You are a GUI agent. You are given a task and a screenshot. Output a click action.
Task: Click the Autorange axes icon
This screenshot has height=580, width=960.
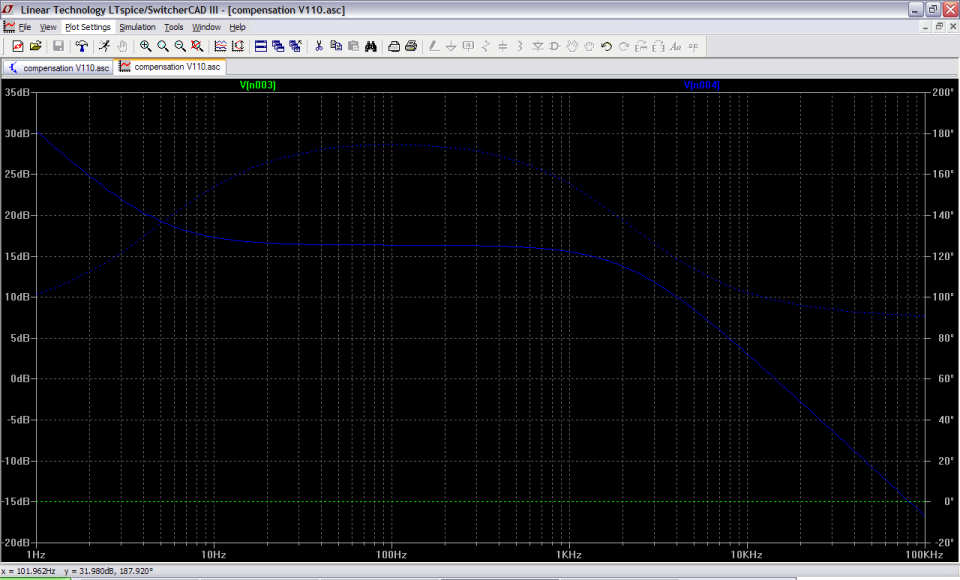coord(238,46)
